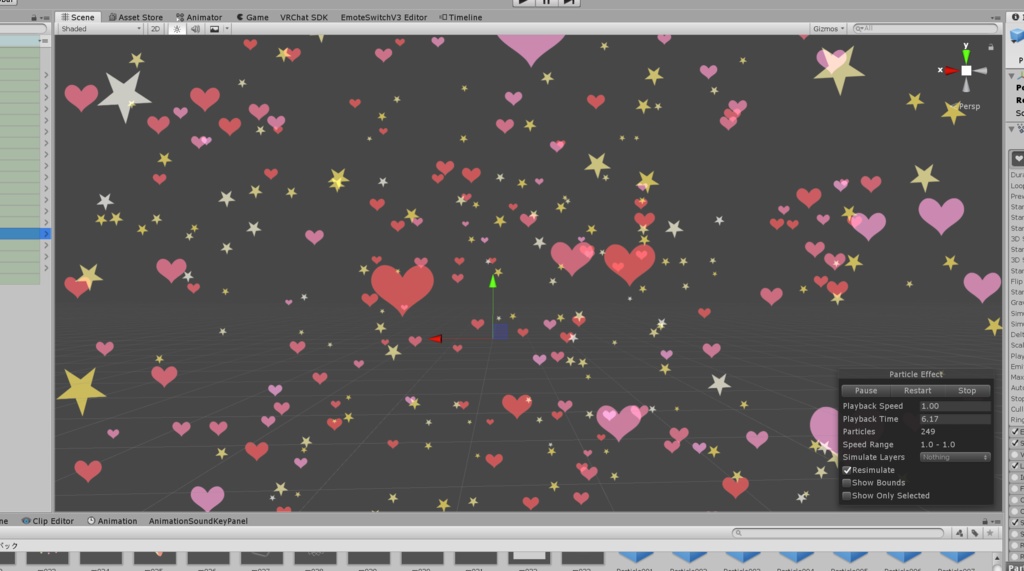This screenshot has height=571, width=1024.
Task: Expand the highlighted blue hierarchy row arrow
Action: [46, 234]
